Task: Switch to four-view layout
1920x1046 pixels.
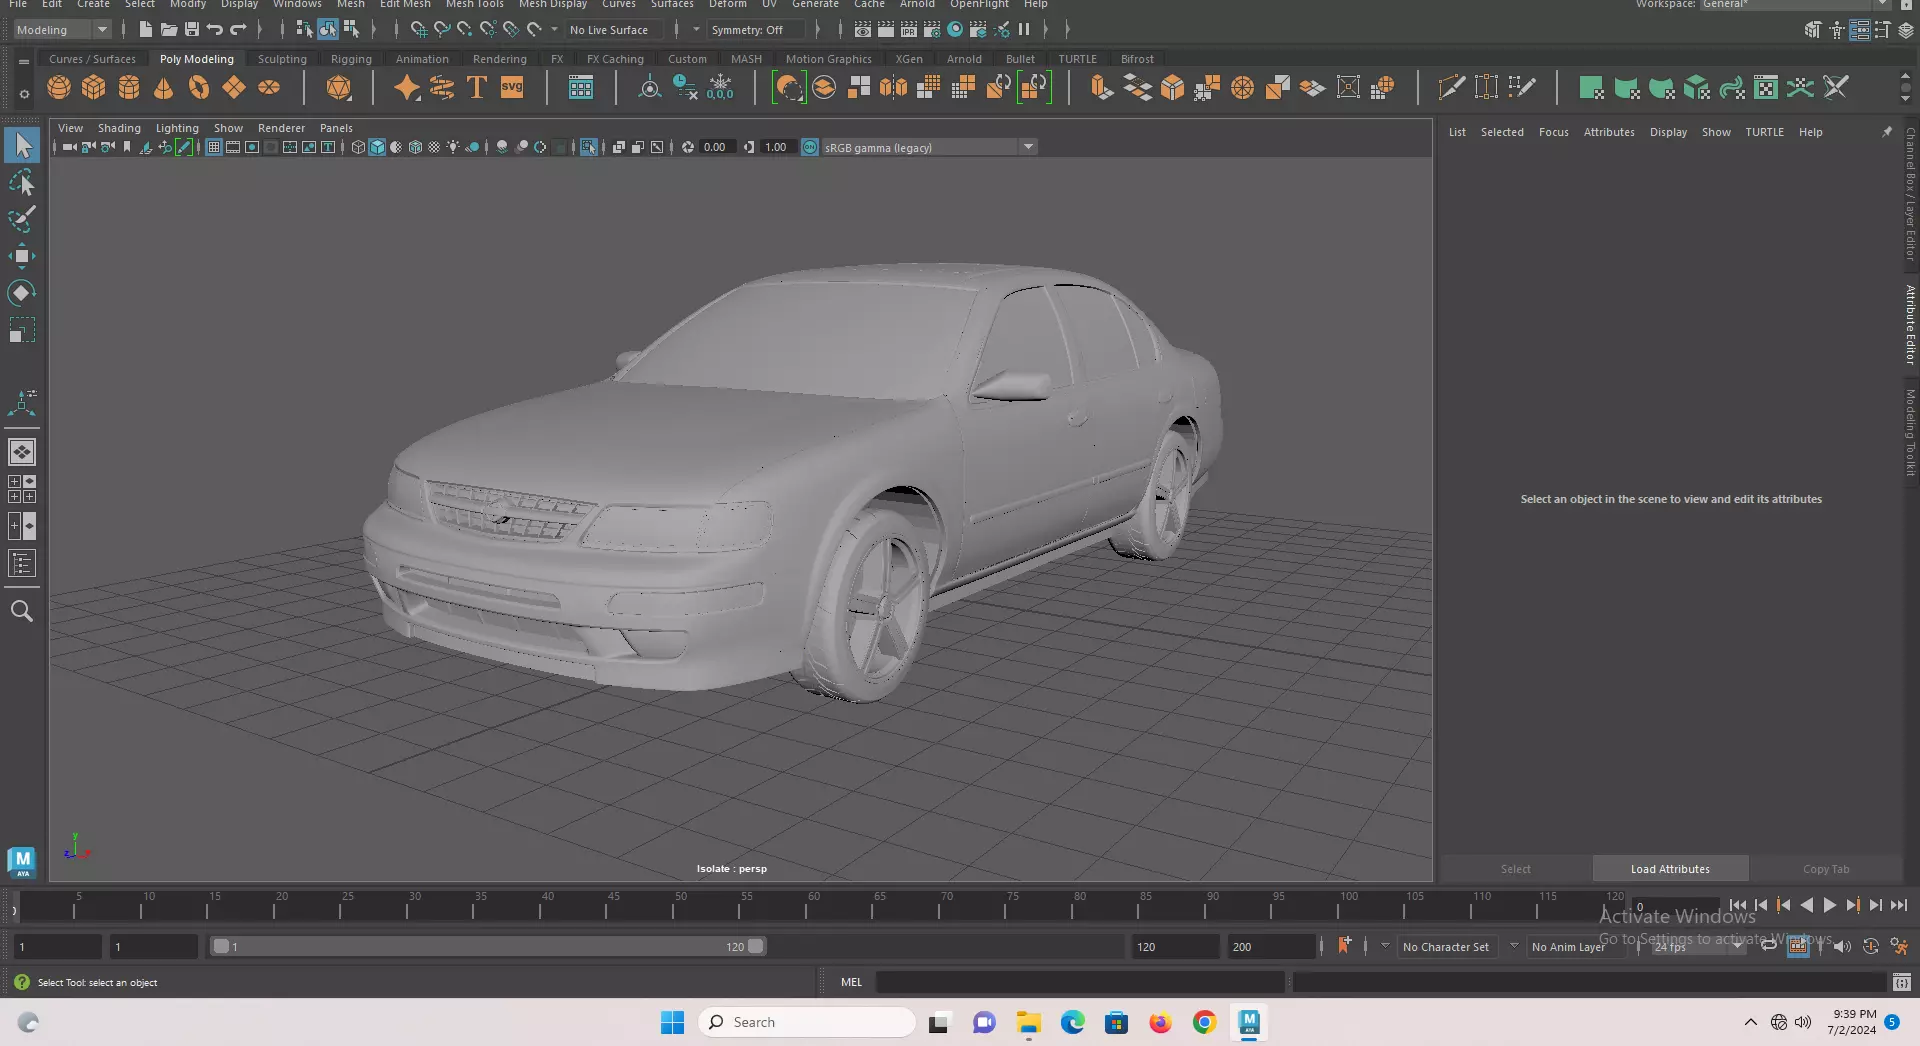Action: pyautogui.click(x=22, y=489)
